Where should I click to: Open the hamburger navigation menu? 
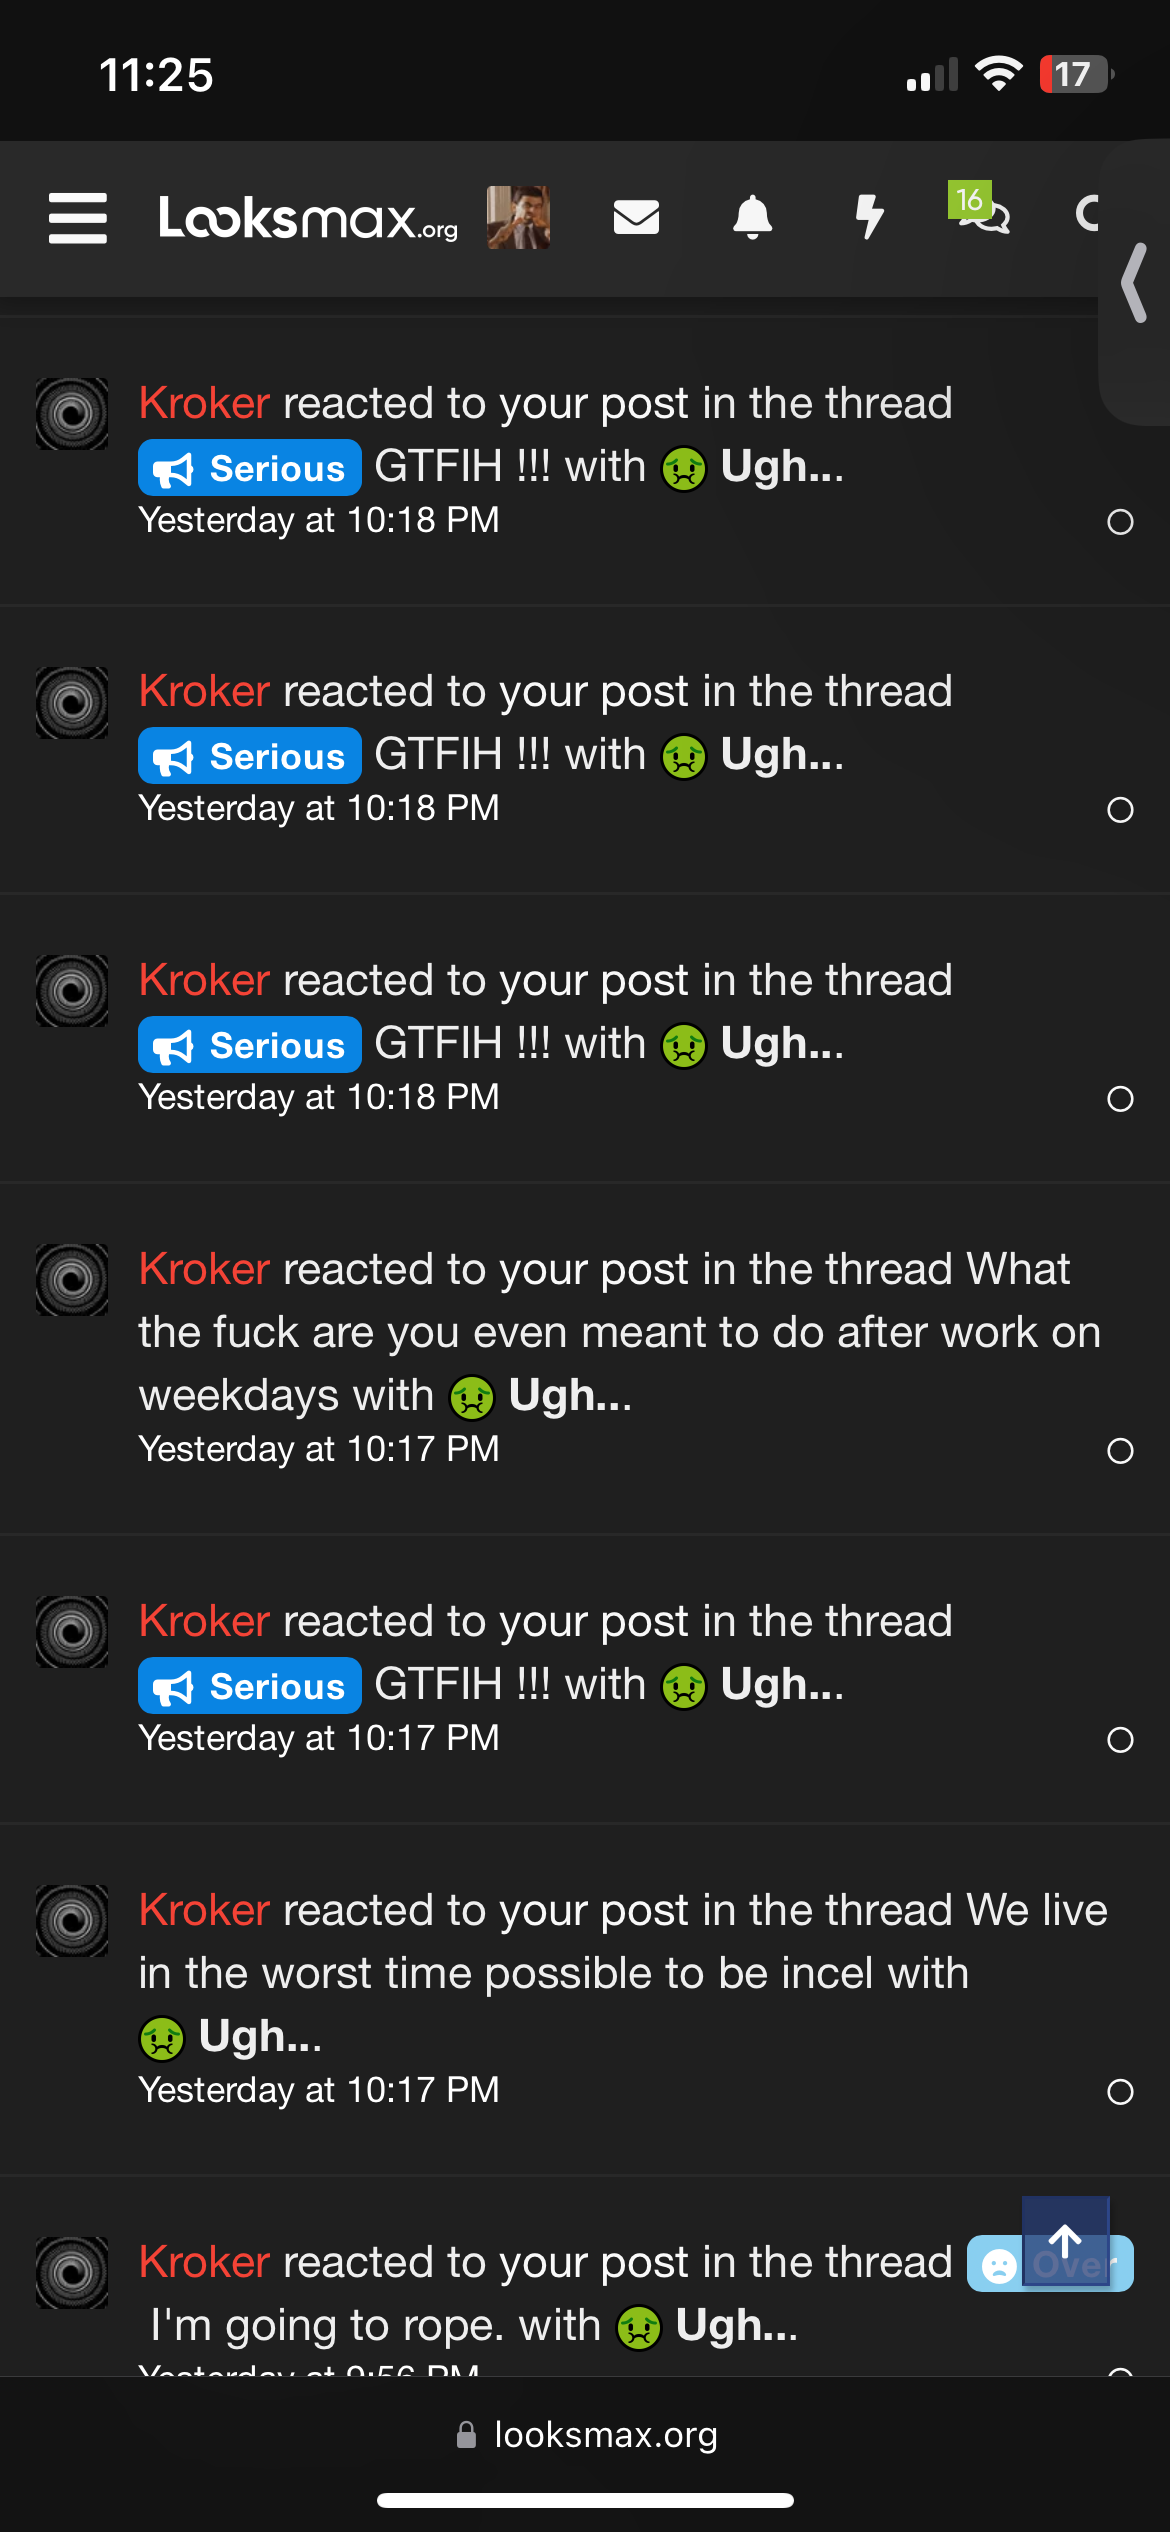tap(76, 218)
